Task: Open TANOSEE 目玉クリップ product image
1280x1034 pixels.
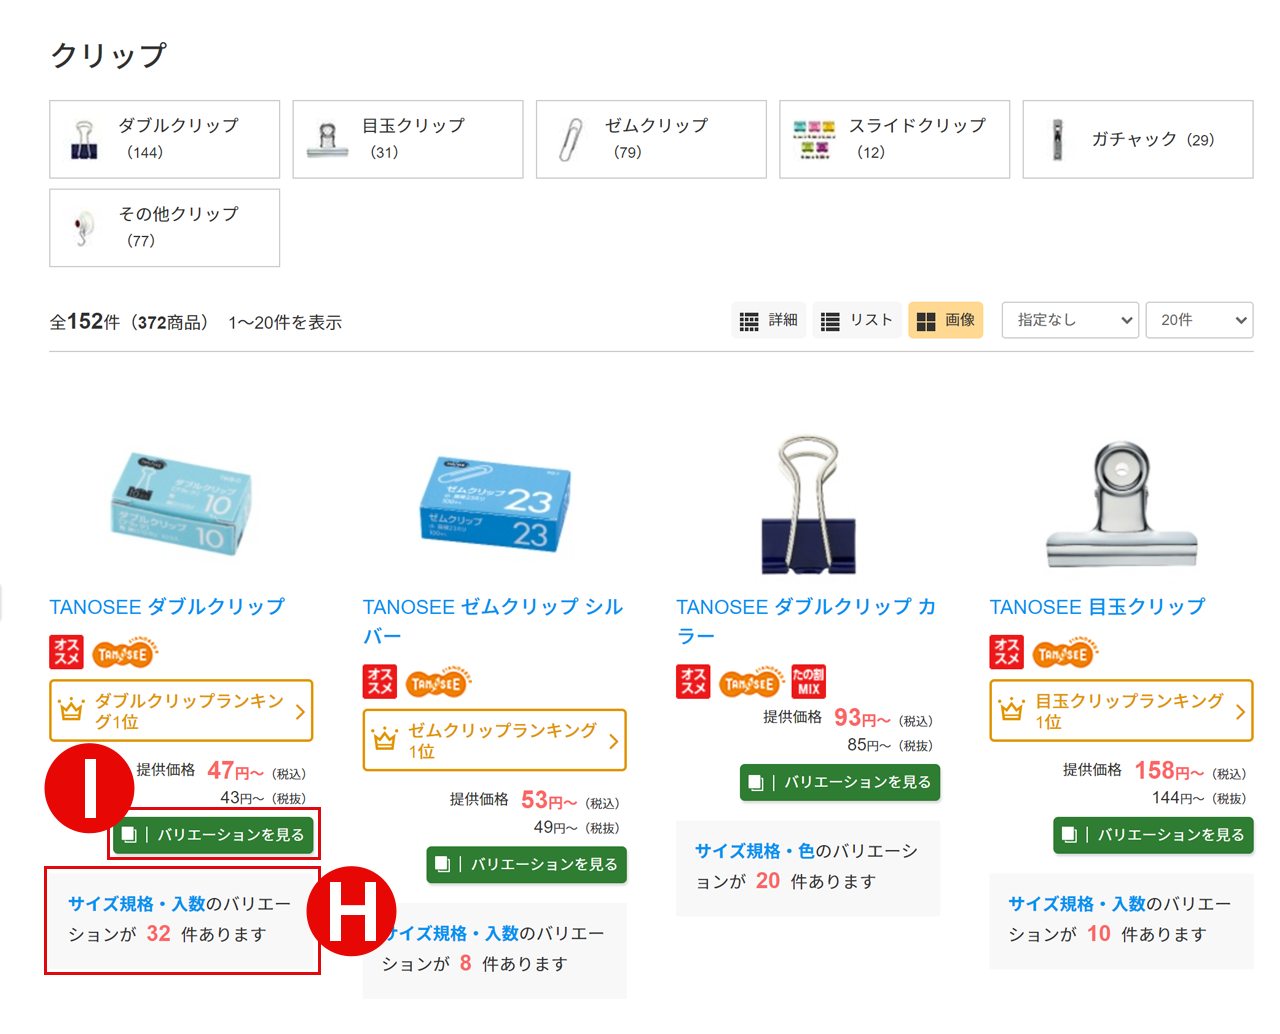Action: 1121,504
